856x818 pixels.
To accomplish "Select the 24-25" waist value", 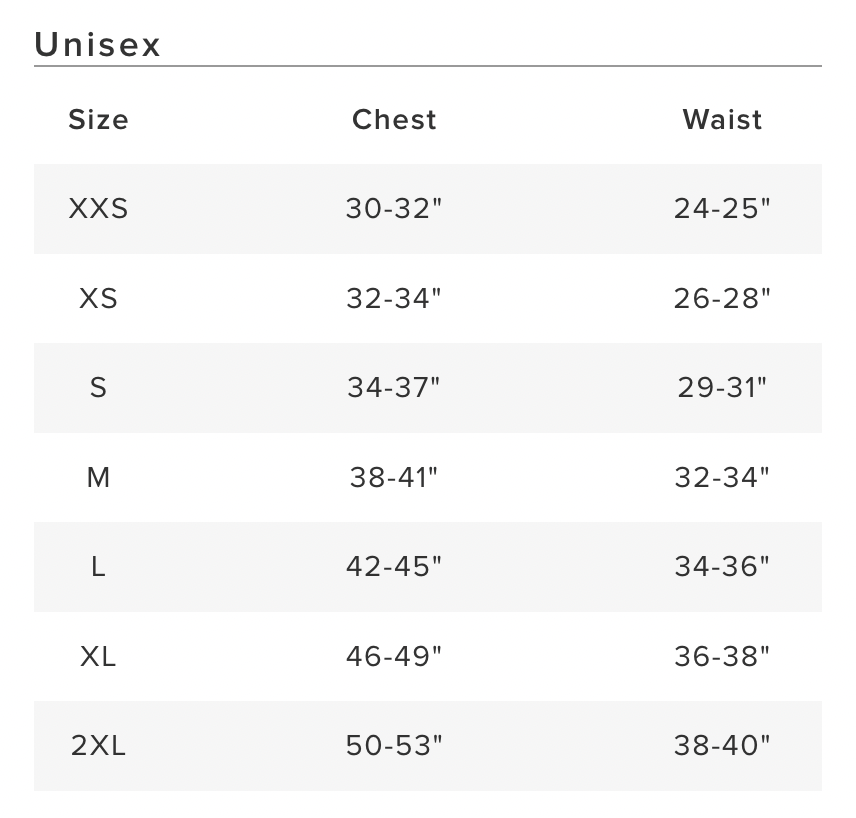I will [x=722, y=209].
